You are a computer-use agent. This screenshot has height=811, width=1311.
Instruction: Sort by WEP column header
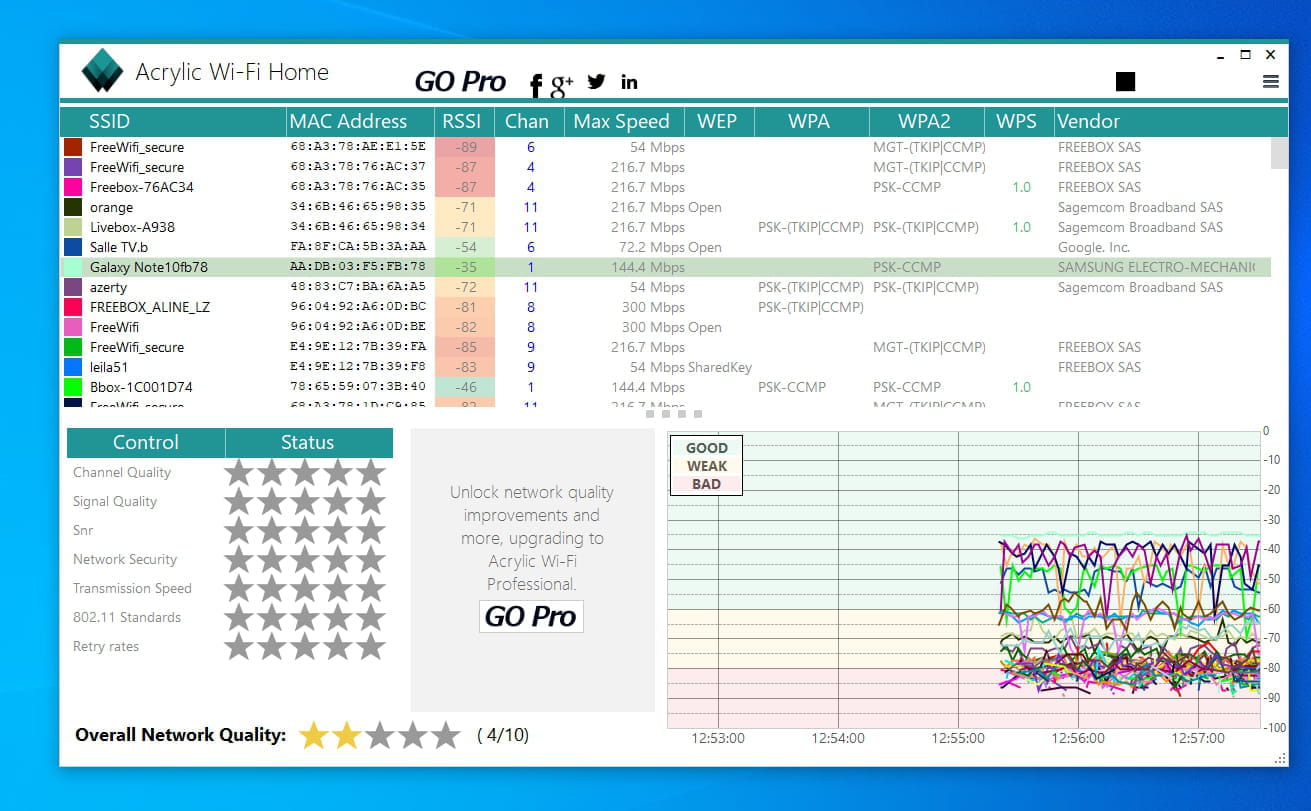point(719,121)
